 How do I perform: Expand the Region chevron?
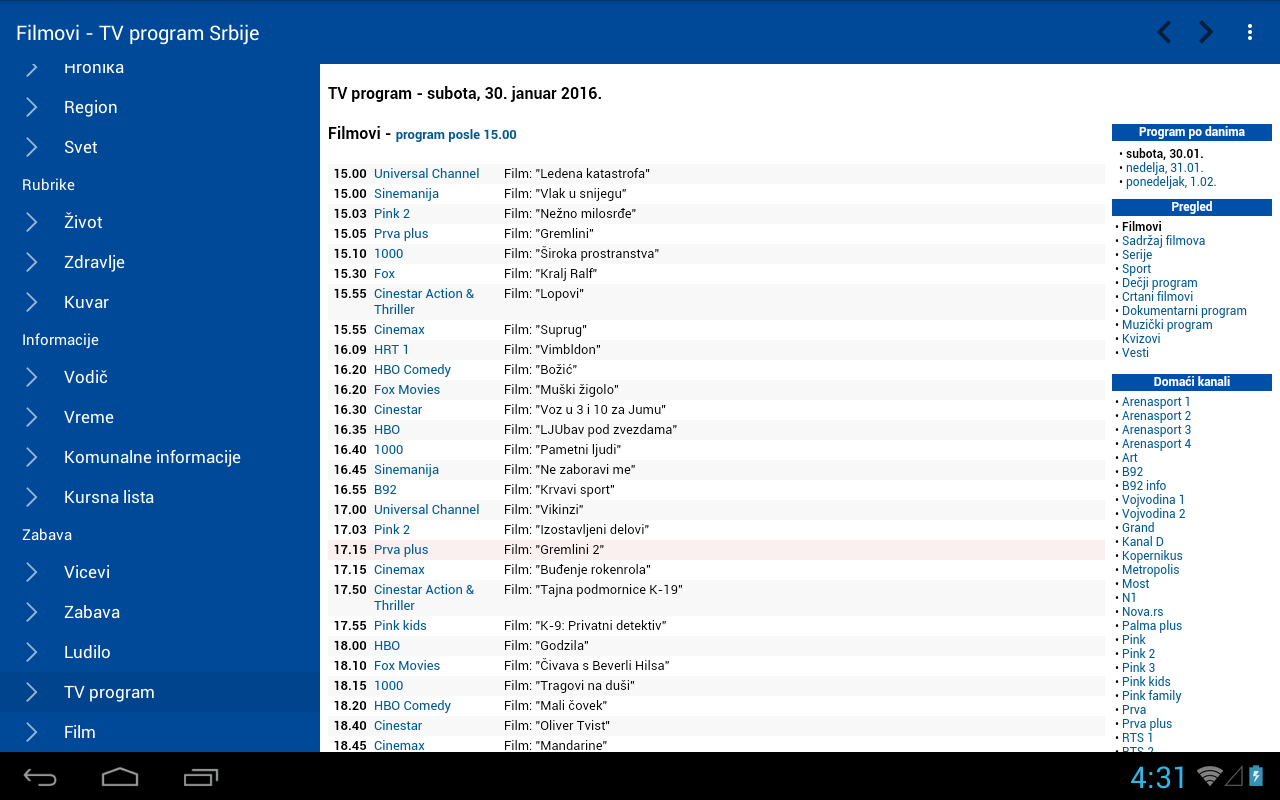coord(32,107)
